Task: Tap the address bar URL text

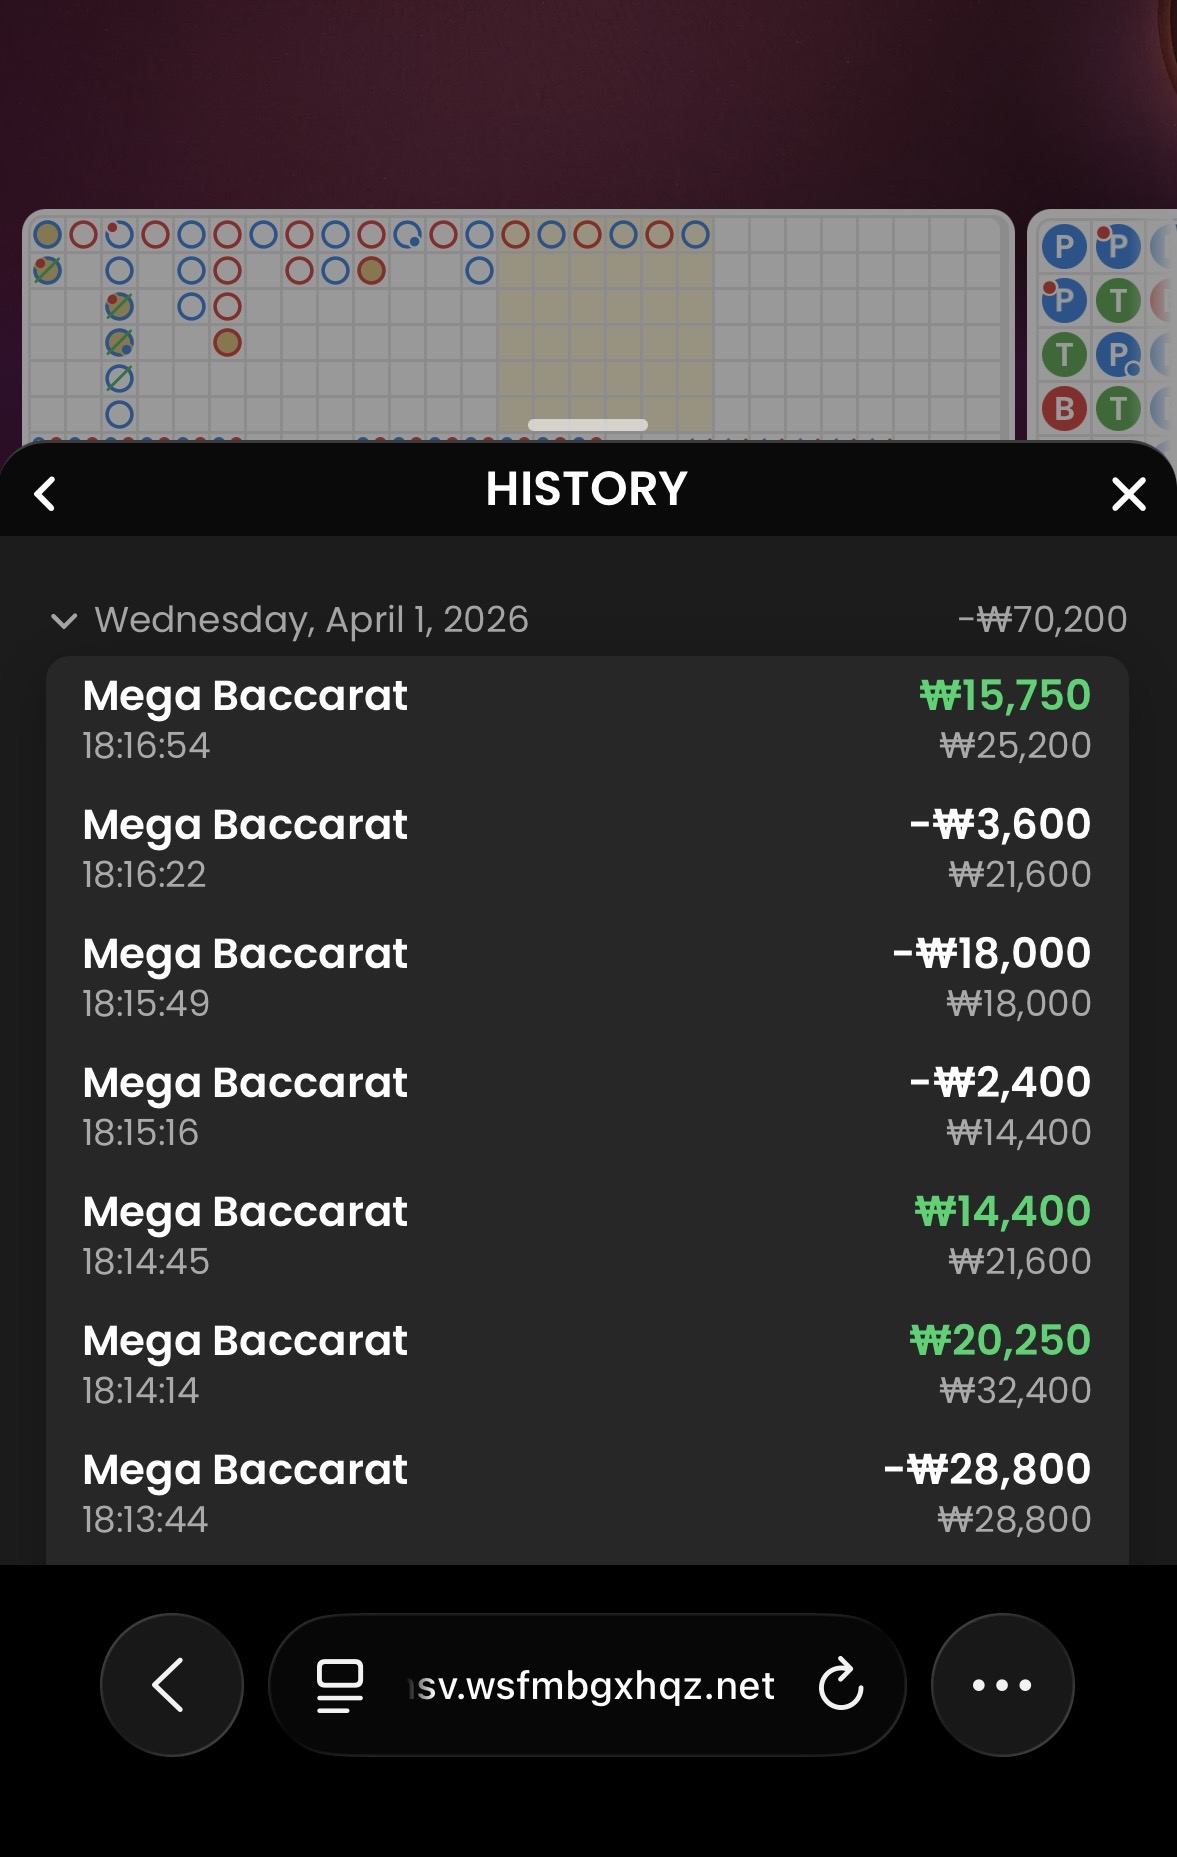Action: pos(595,1686)
